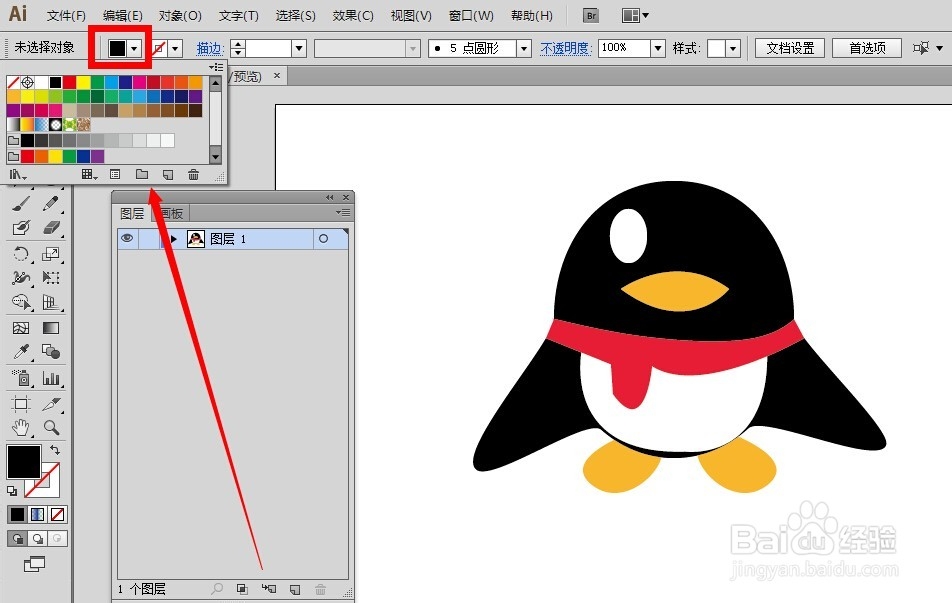The image size is (952, 603).
Task: Click the target circle of 图层 1
Action: coord(324,239)
